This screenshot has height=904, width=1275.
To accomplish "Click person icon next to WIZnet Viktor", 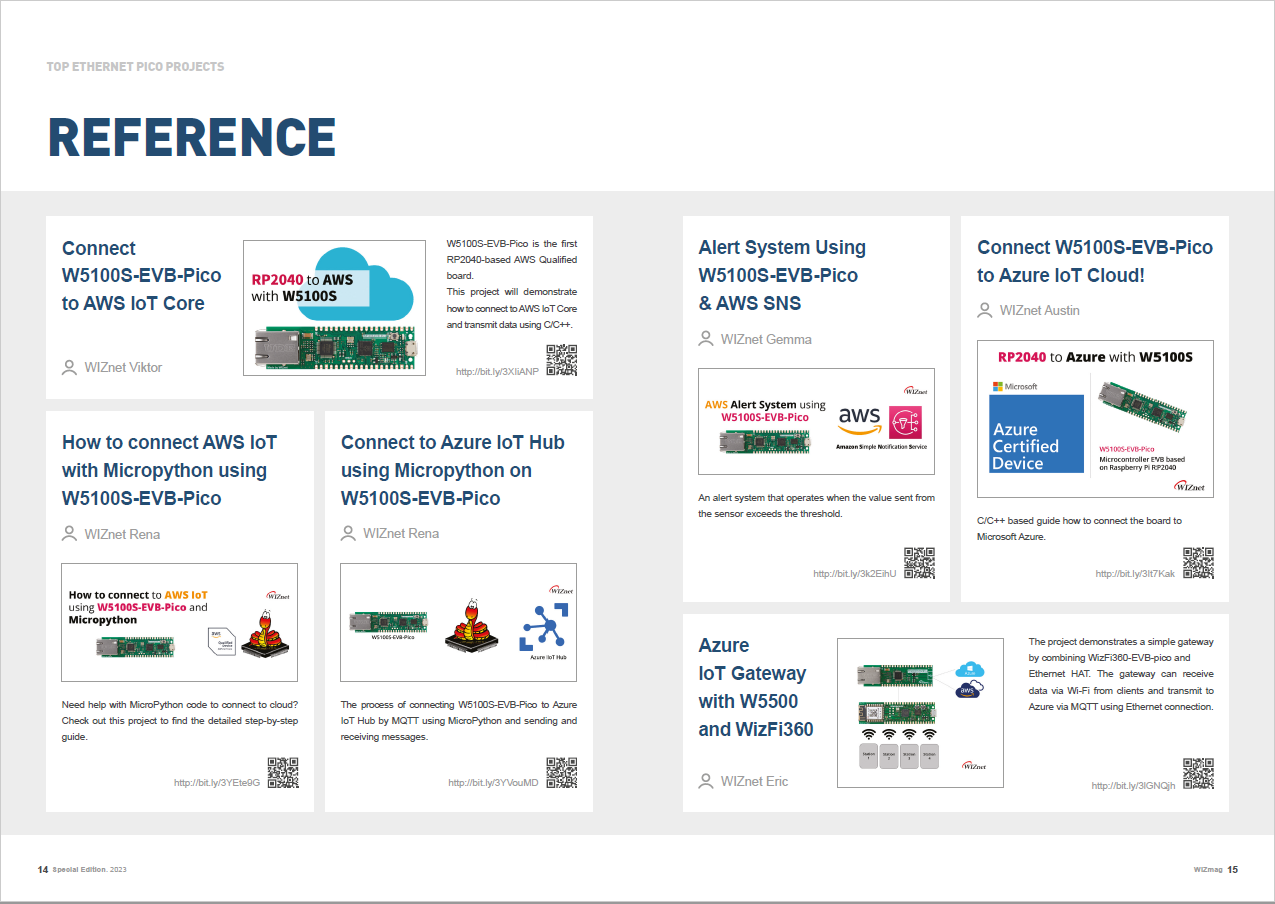I will [69, 367].
